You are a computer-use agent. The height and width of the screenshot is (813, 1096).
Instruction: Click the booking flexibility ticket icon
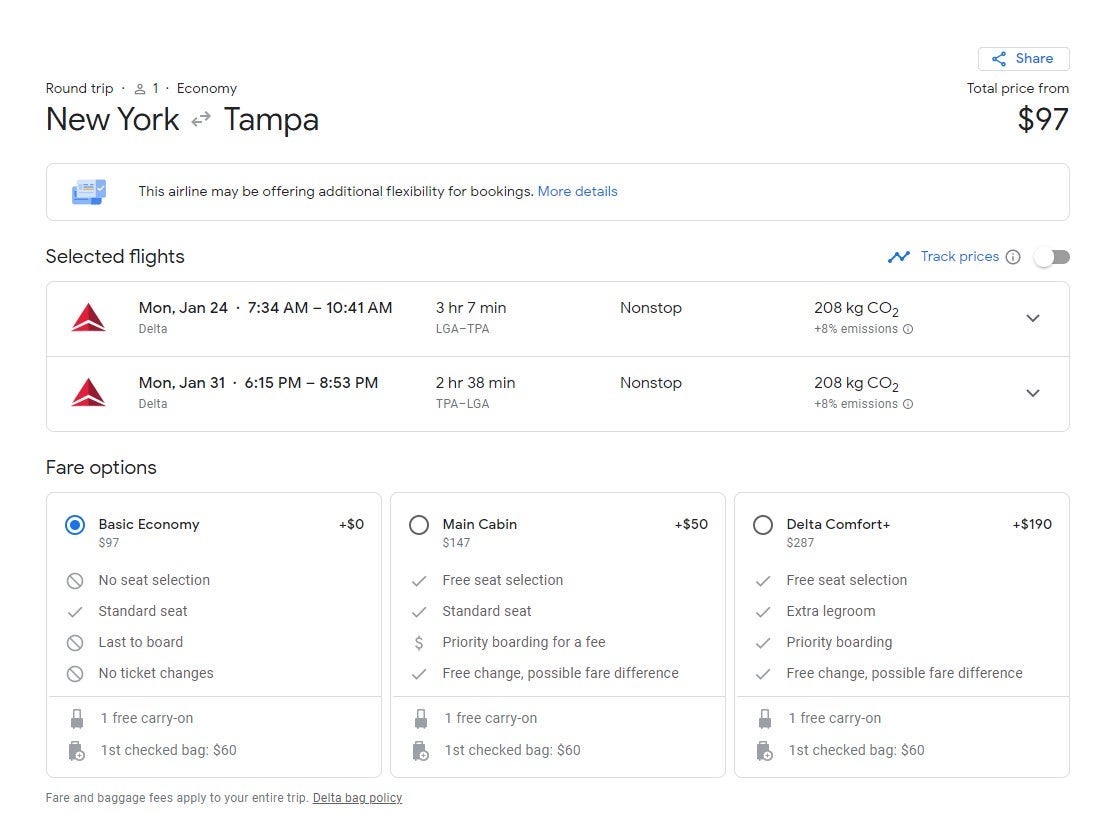(x=89, y=192)
